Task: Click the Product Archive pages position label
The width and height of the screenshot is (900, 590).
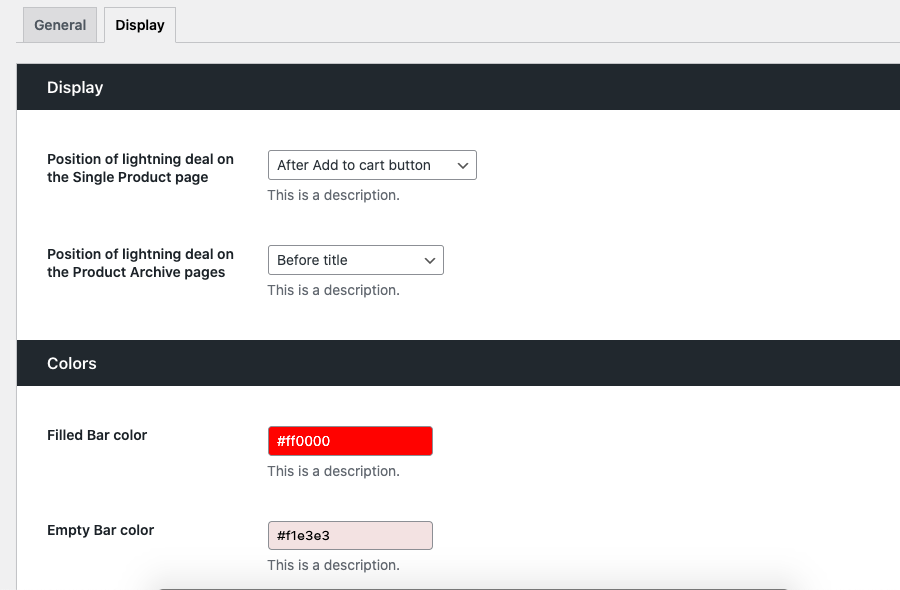Action: [x=140, y=263]
